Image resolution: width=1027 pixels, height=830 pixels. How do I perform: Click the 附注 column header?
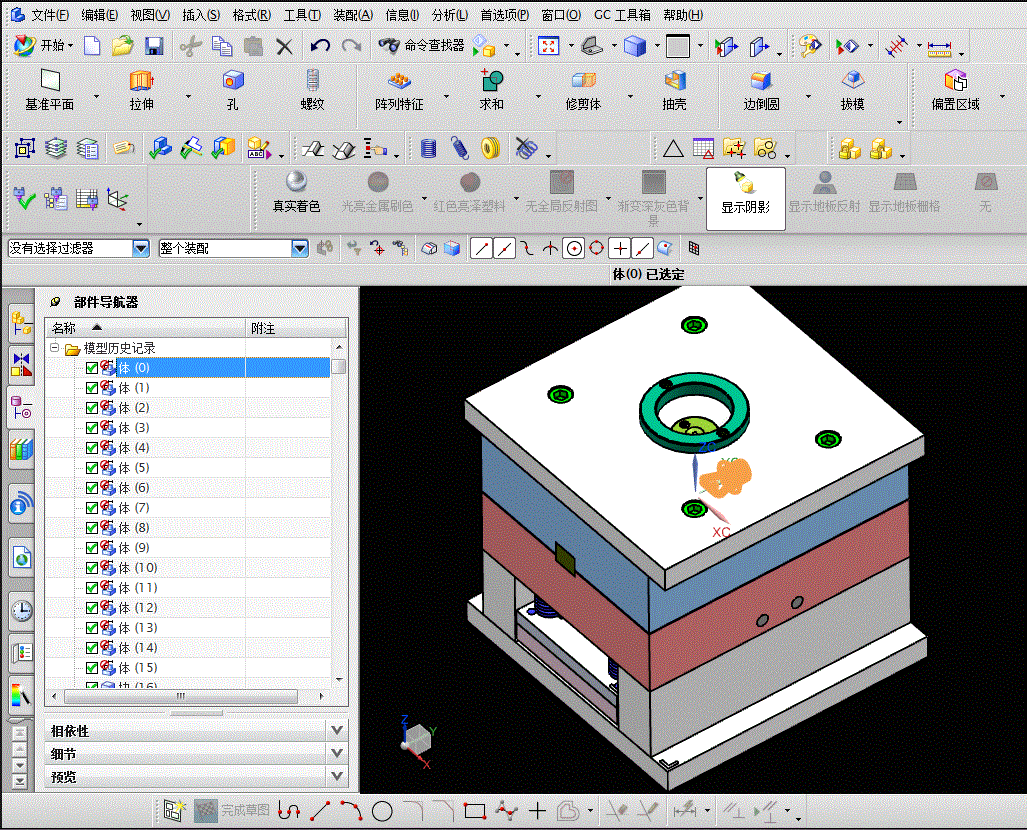[296, 328]
